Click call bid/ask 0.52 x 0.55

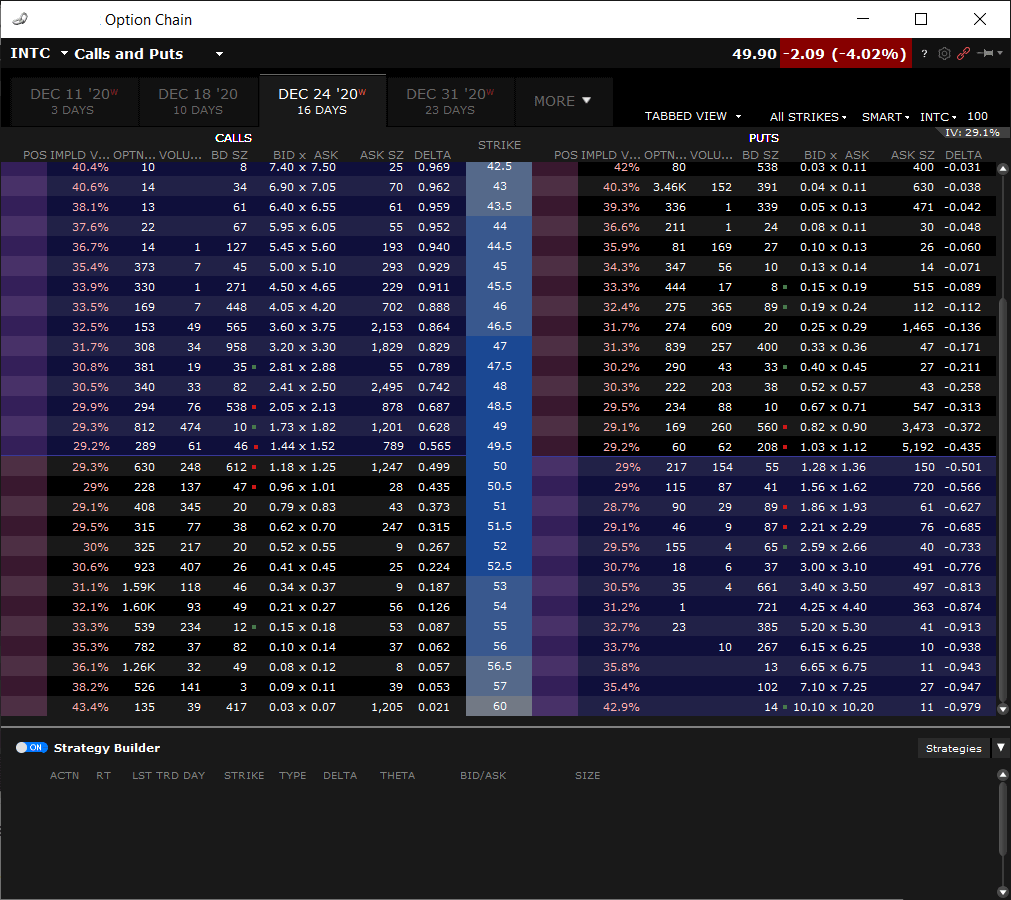(302, 547)
